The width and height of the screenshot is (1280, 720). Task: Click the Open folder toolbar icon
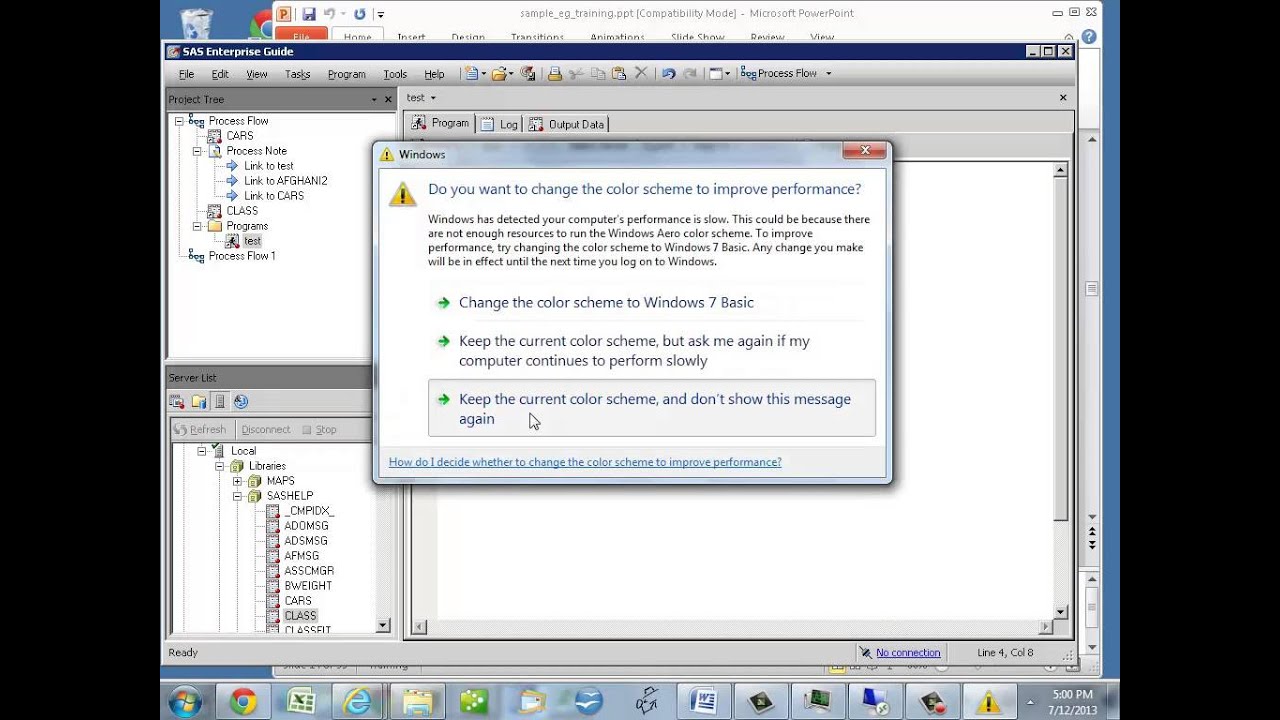[x=498, y=74]
